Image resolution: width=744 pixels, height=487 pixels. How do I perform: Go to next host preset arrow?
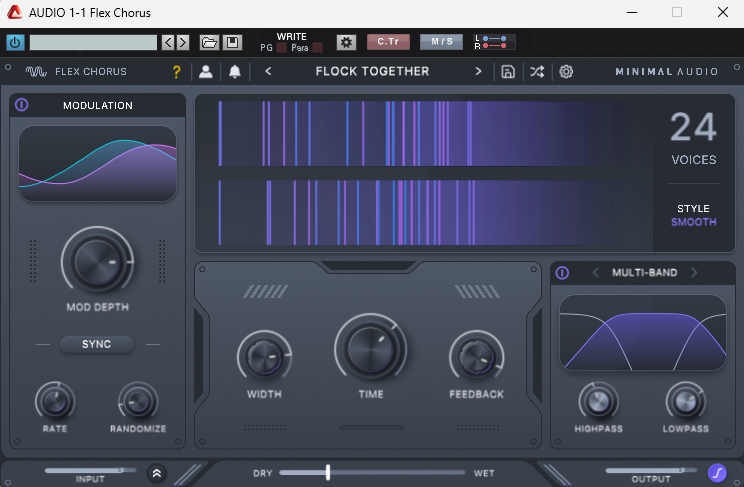(x=183, y=43)
